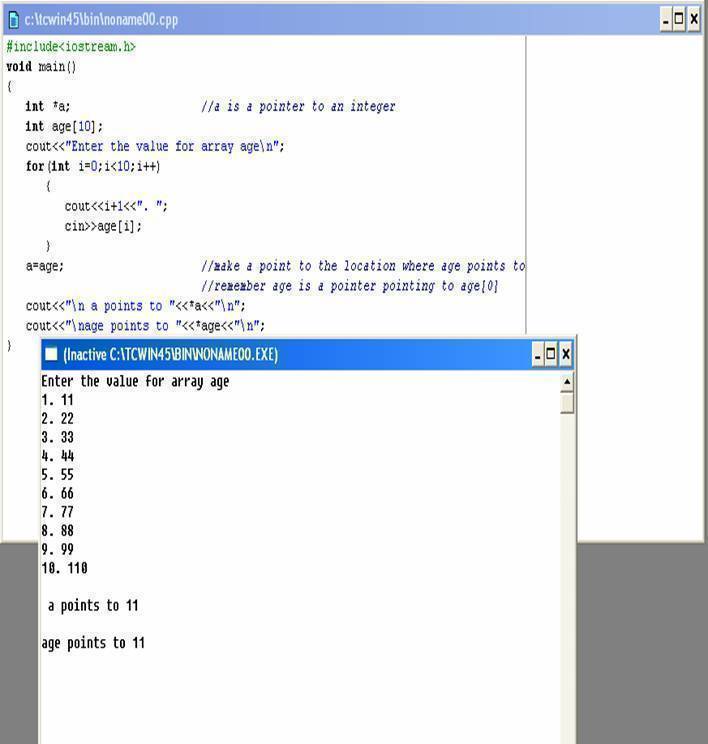Click the cout 'Enter the value for array age' line

point(155,146)
